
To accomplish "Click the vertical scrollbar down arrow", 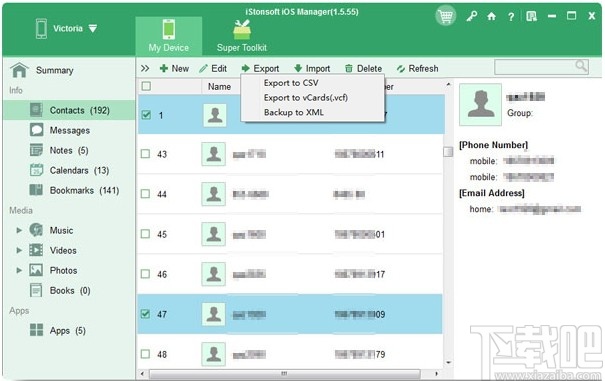I will [x=448, y=362].
